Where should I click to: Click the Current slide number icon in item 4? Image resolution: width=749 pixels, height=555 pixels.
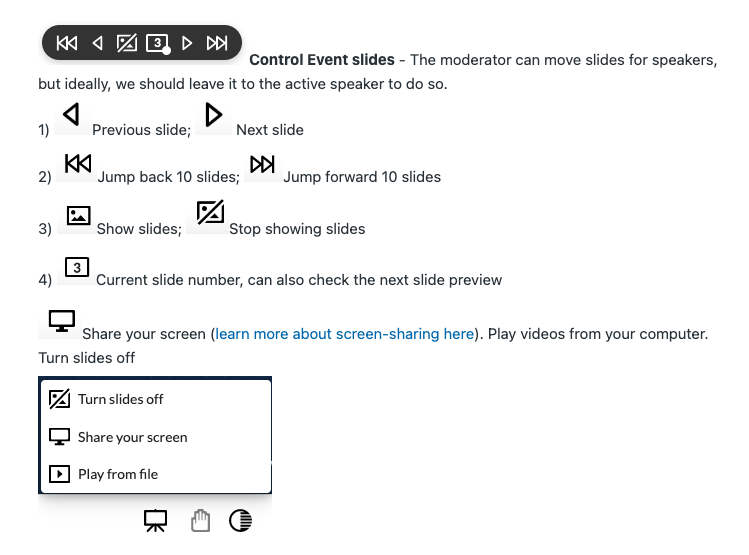coord(77,267)
